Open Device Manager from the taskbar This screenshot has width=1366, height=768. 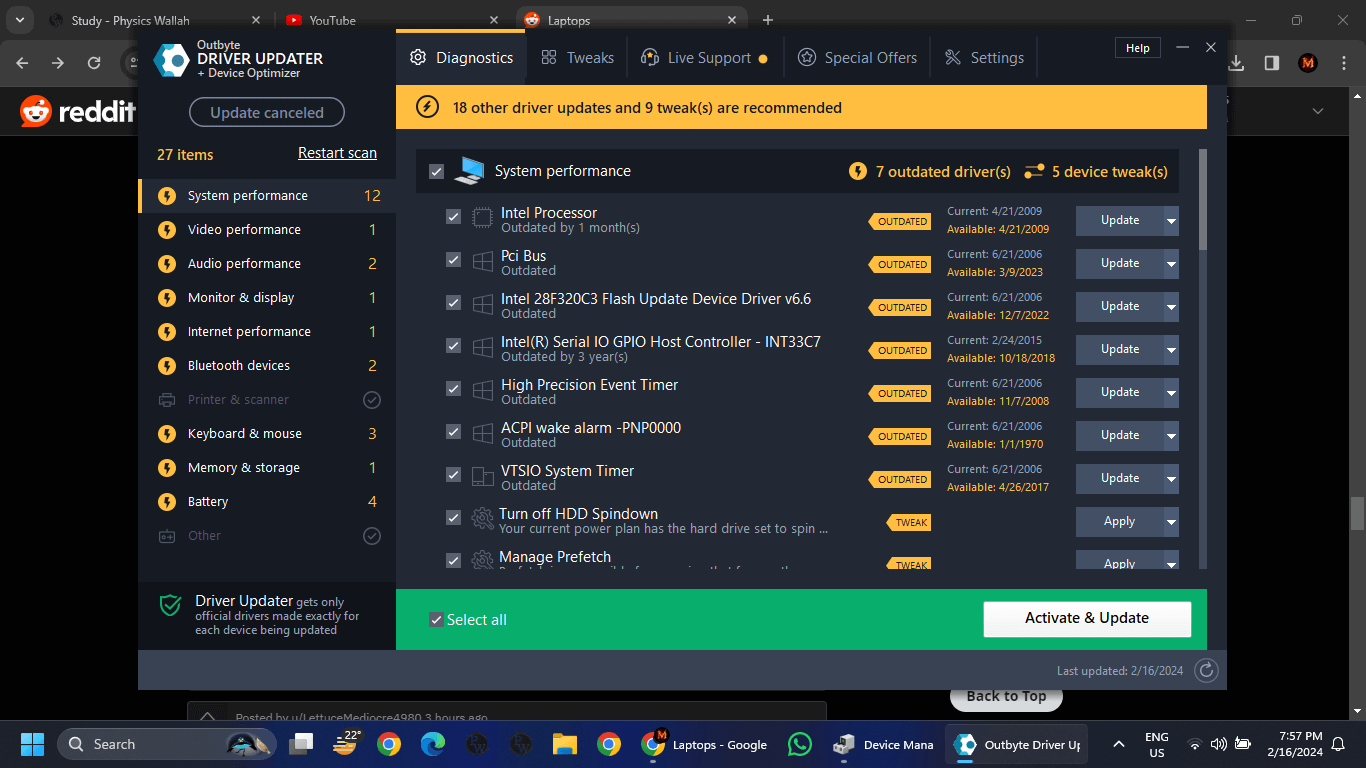tap(885, 744)
